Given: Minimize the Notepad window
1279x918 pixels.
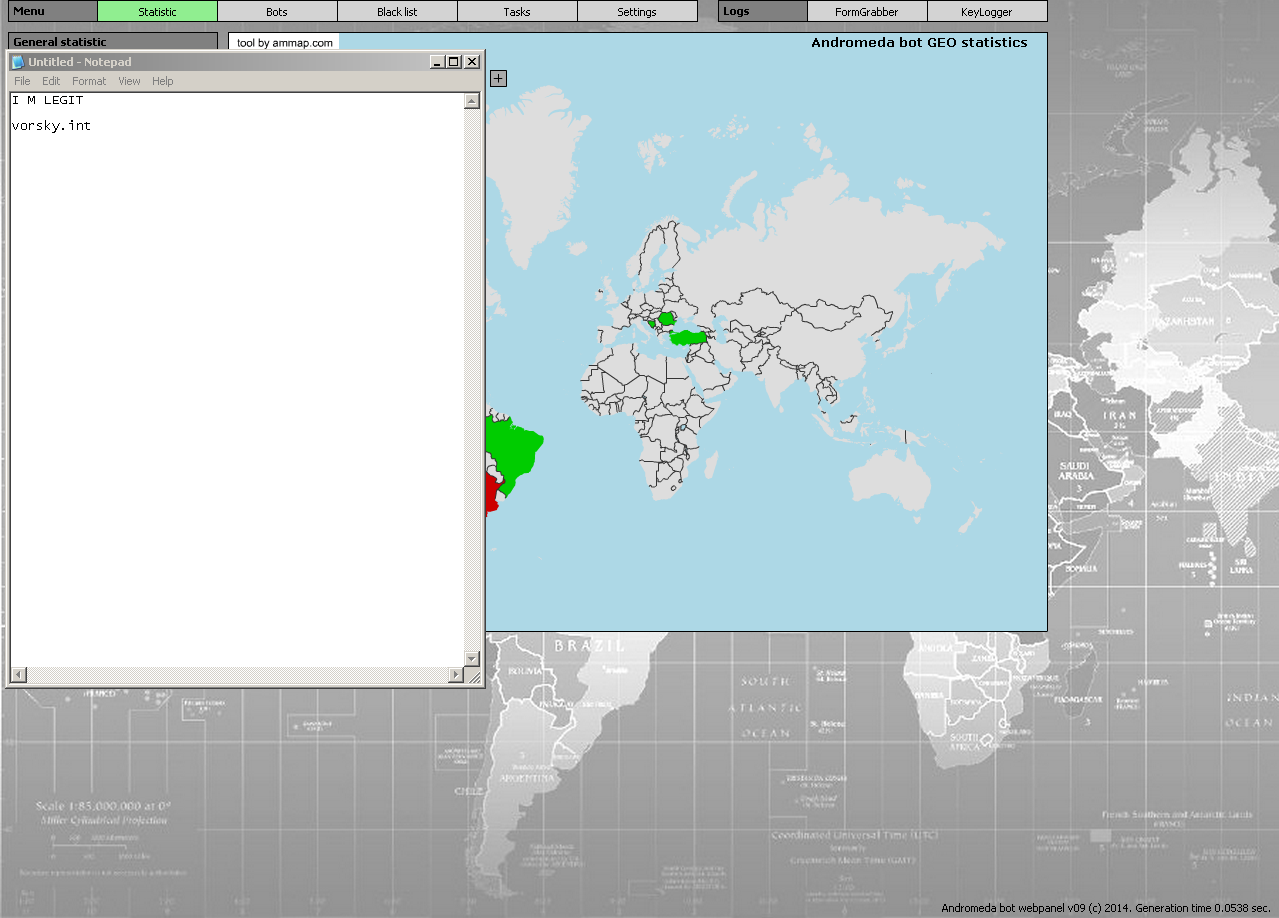Looking at the screenshot, I should tap(437, 62).
